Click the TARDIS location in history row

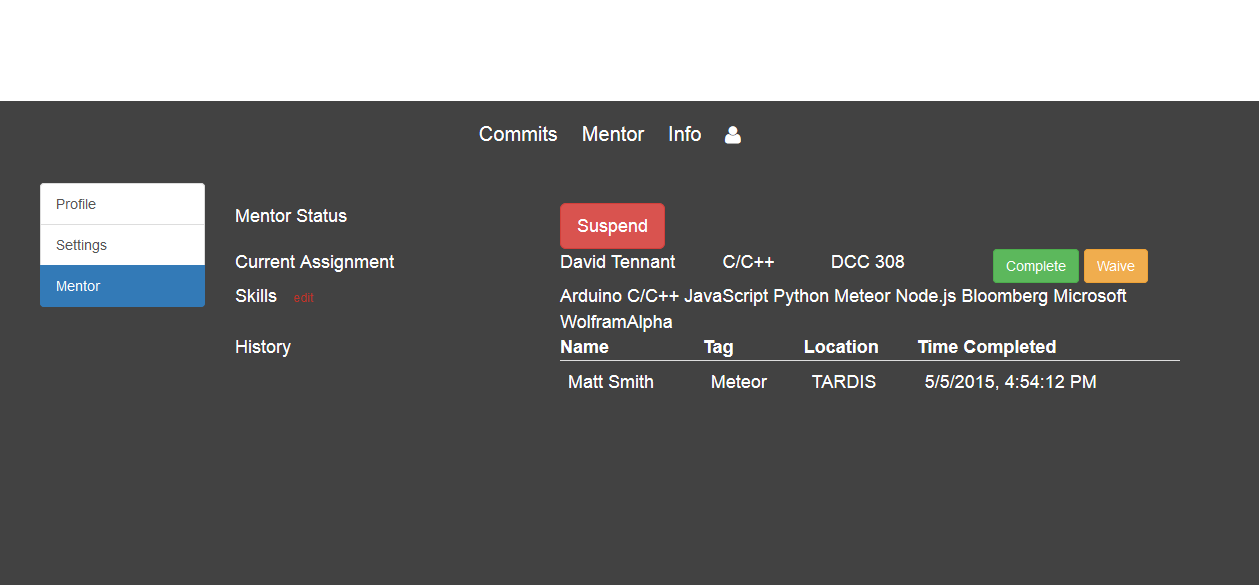(843, 382)
